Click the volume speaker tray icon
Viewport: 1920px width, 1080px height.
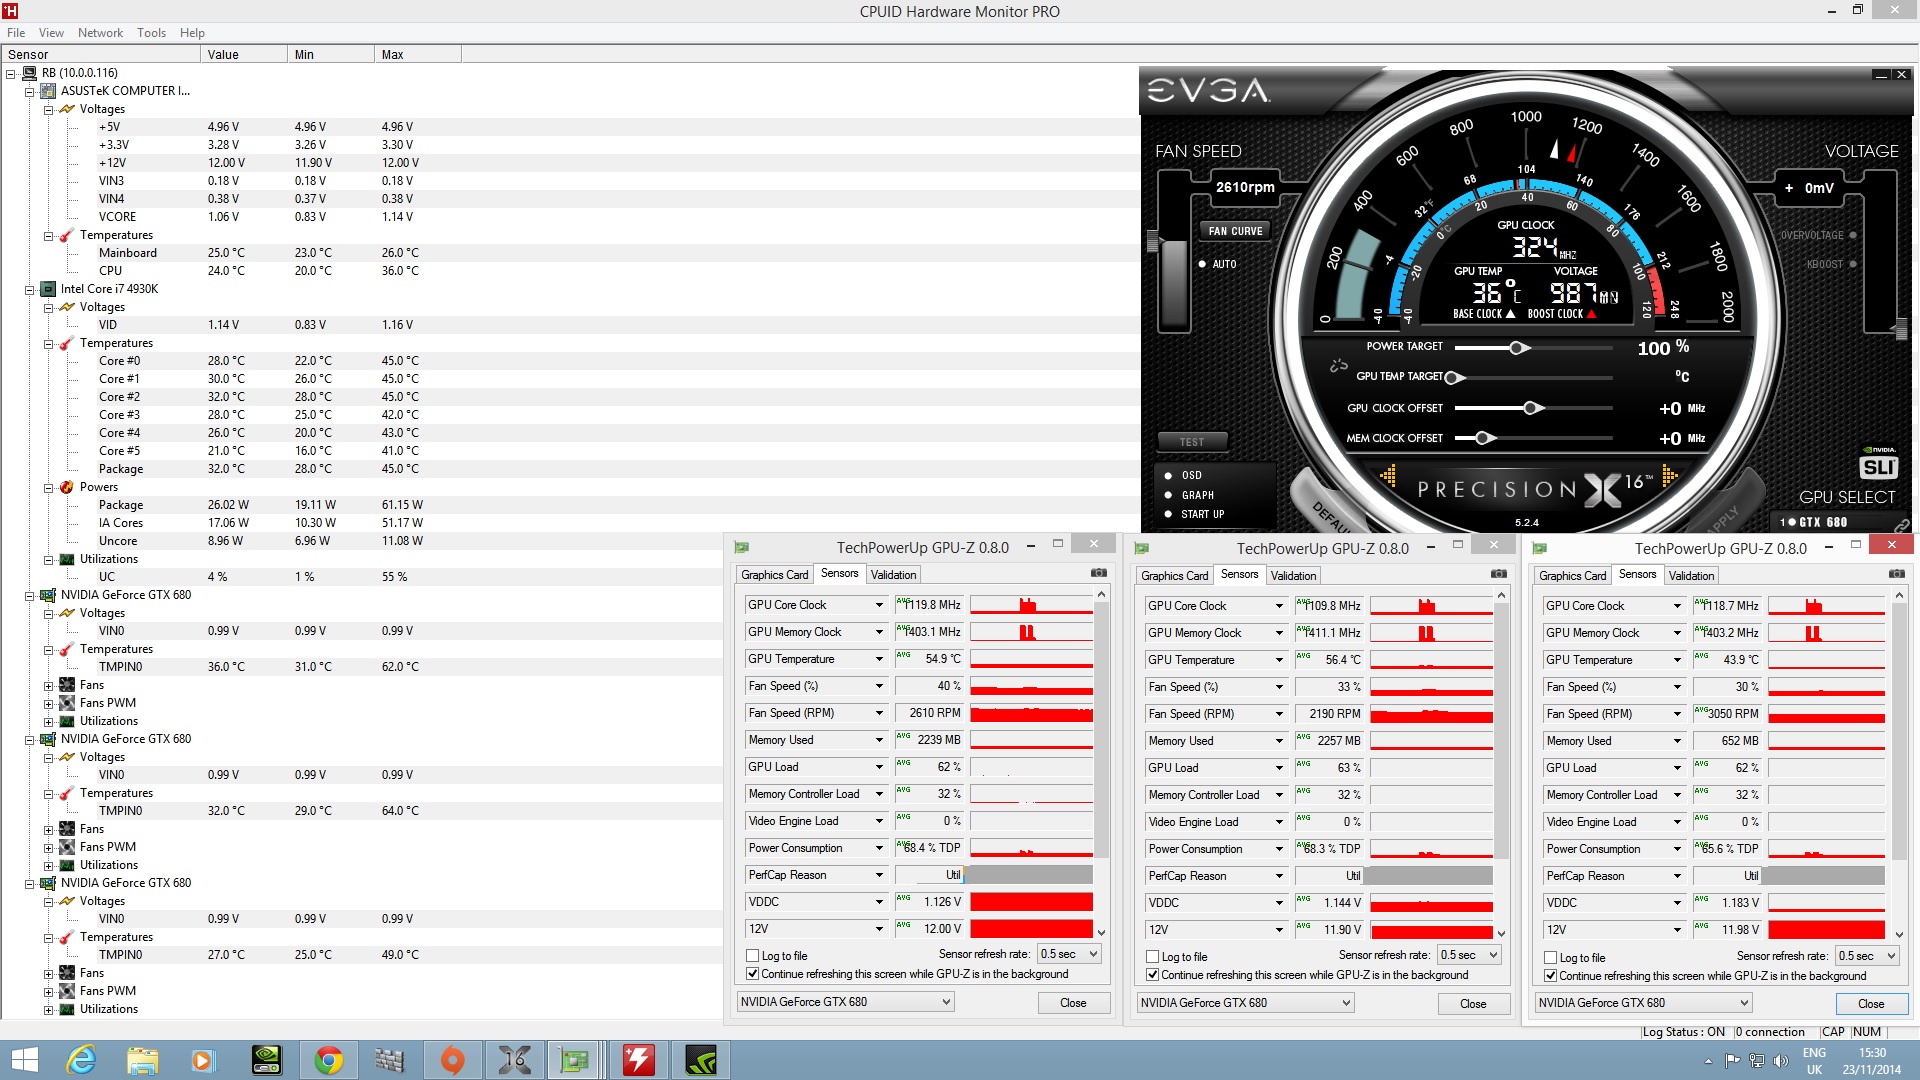[x=1779, y=1061]
